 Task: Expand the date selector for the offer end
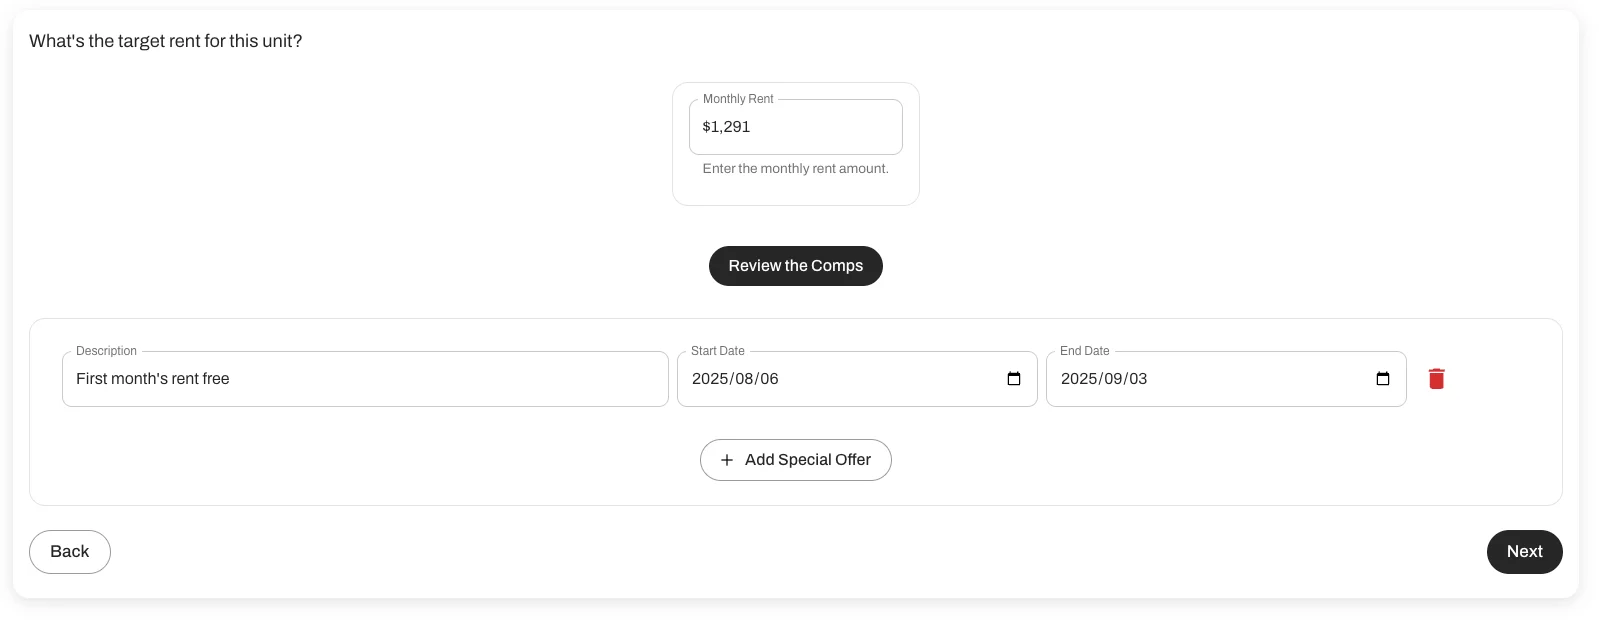[1382, 379]
